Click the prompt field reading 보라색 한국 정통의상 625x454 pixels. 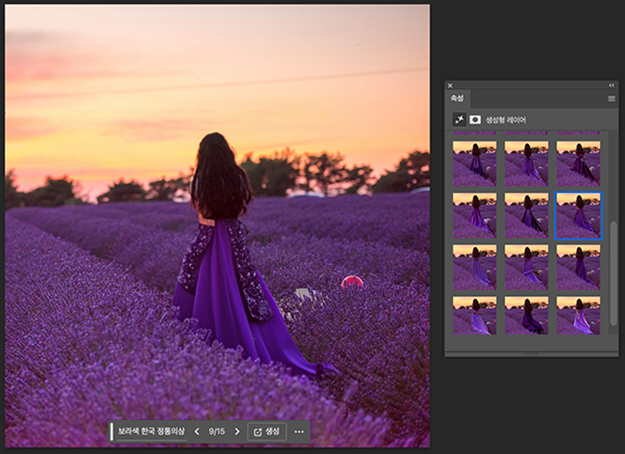point(149,432)
